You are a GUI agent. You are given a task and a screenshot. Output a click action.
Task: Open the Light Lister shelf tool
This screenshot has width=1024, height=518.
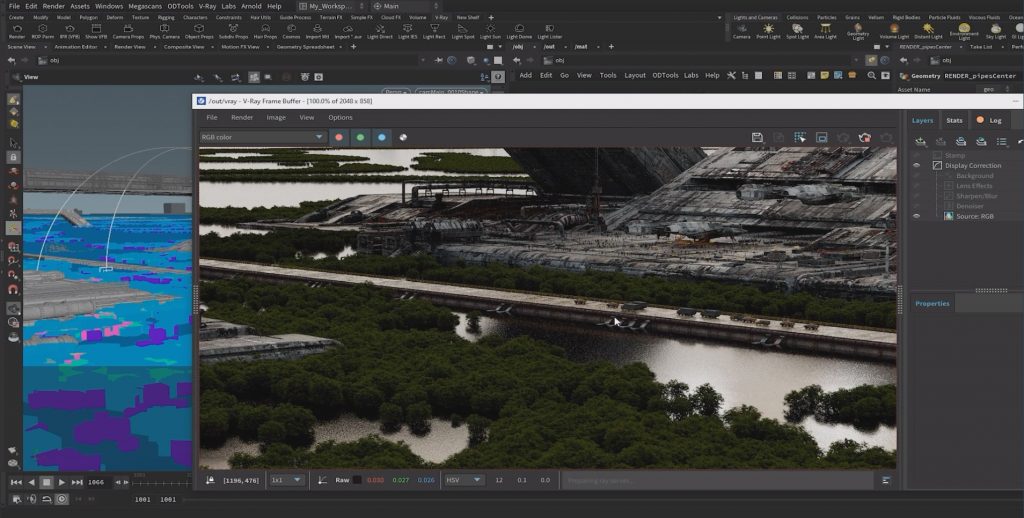(549, 29)
